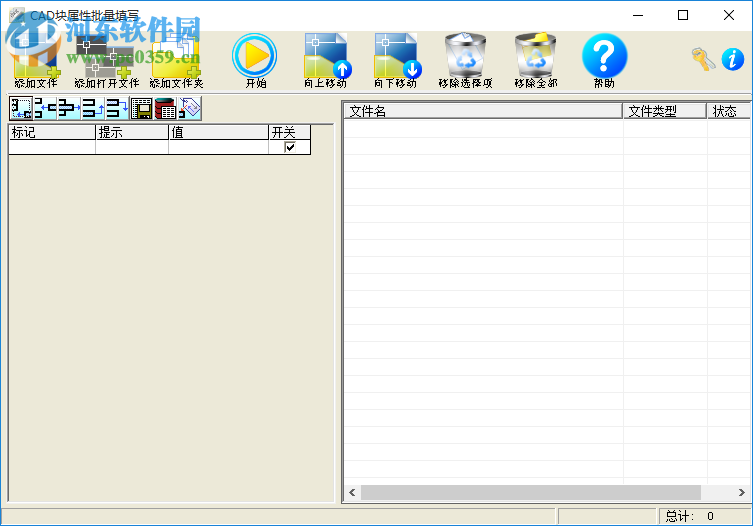Click the 提示 column header
Viewport: 753px width, 526px height.
[132, 132]
